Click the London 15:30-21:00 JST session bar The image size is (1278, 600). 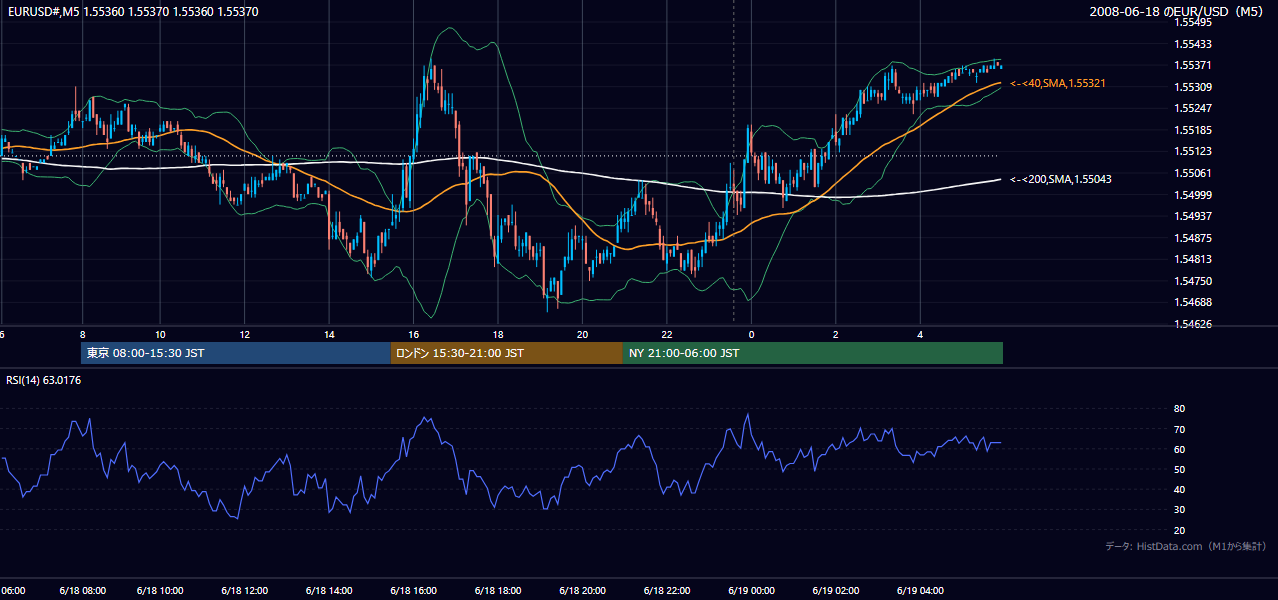click(x=507, y=353)
